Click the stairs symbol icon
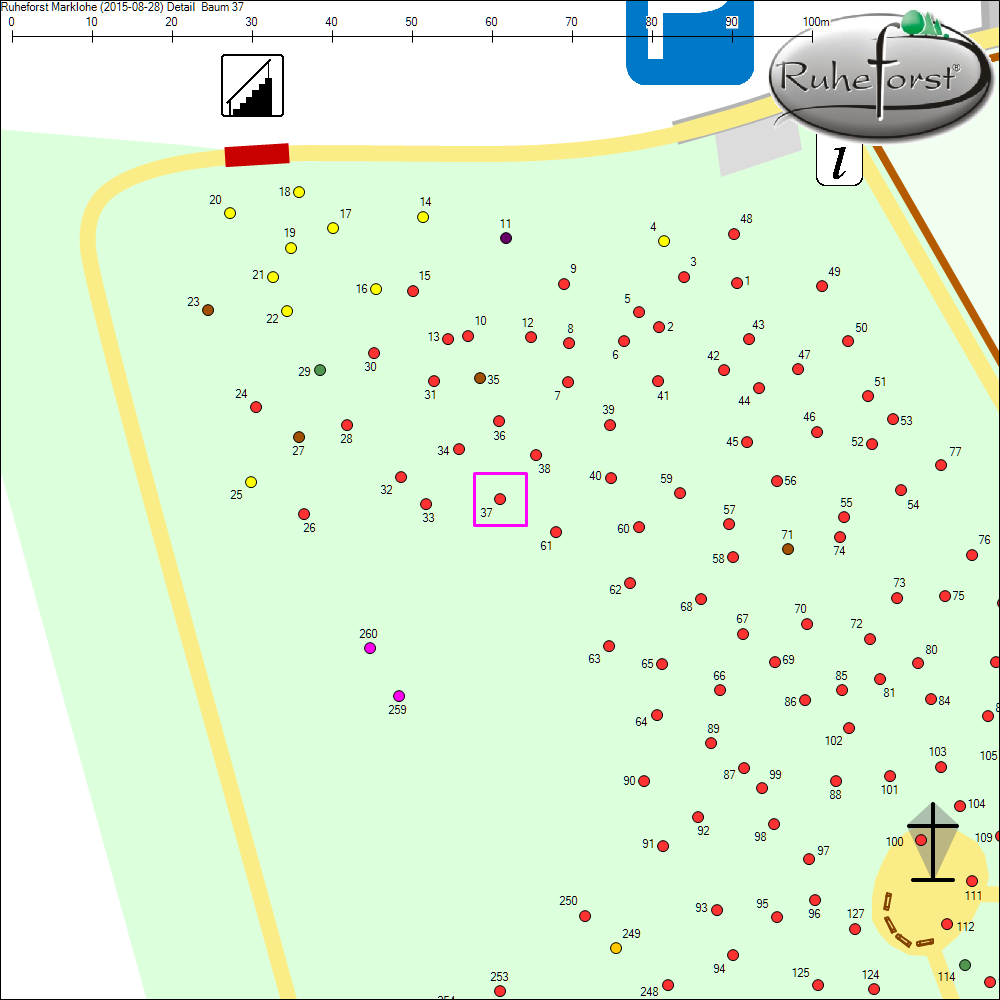This screenshot has height=1000, width=1000. [253, 85]
